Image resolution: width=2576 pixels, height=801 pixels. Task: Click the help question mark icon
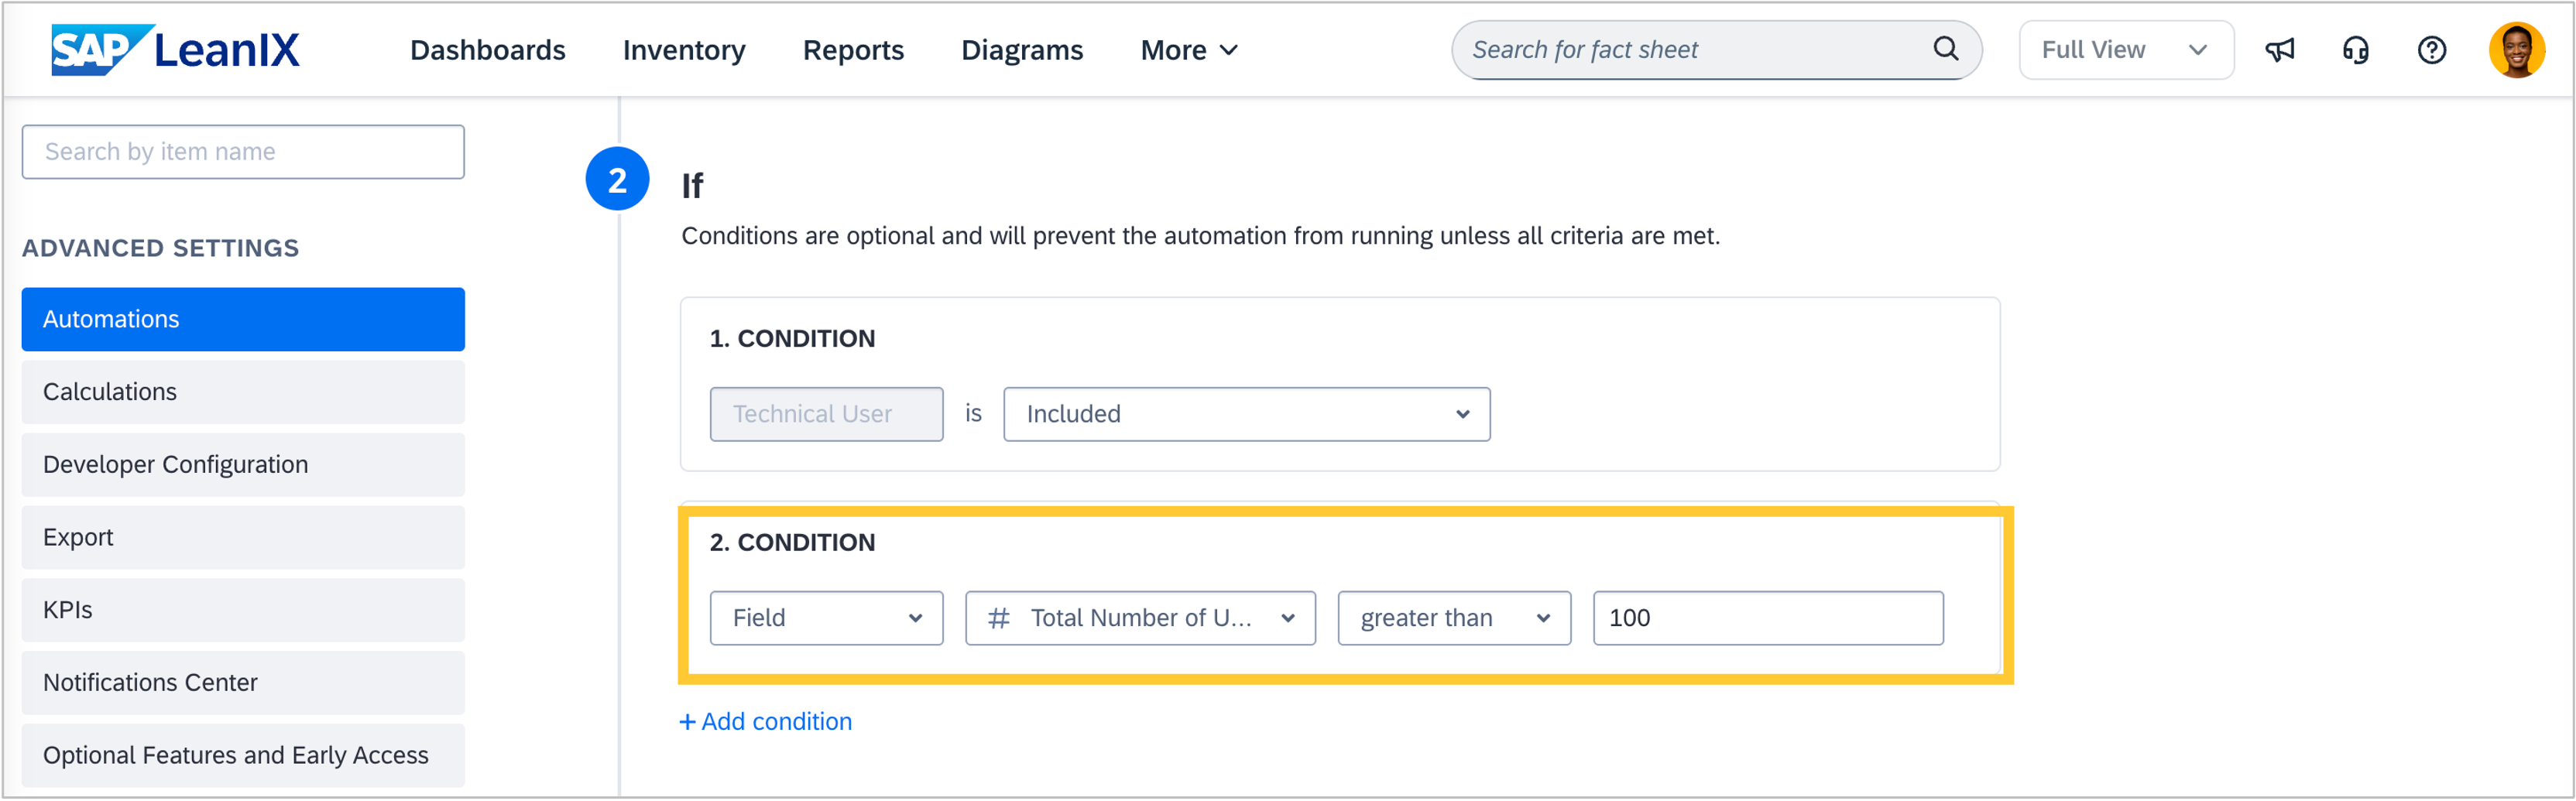[x=2431, y=50]
